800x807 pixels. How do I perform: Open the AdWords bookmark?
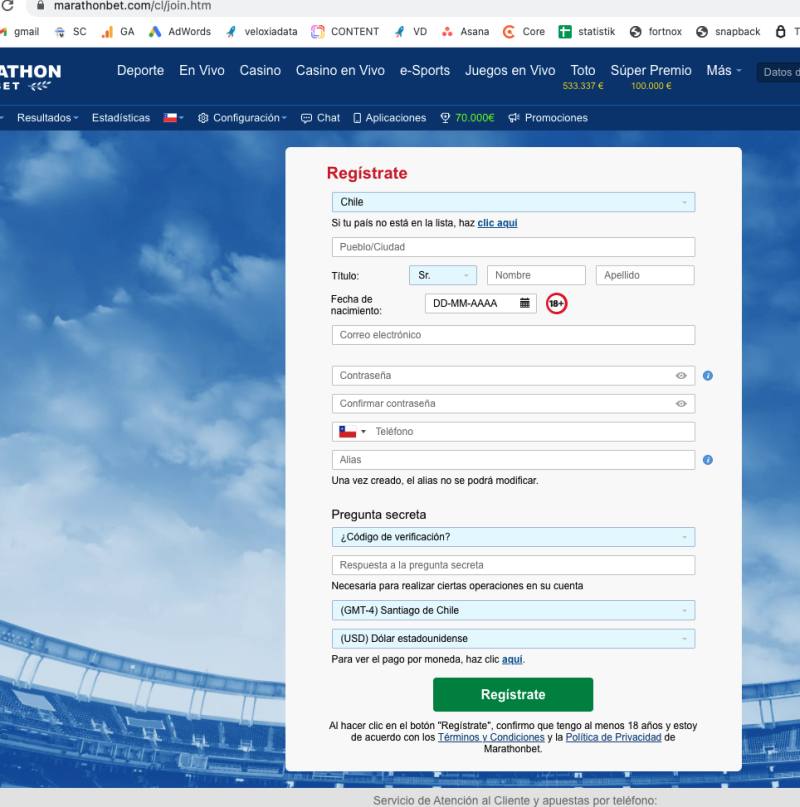(x=180, y=32)
